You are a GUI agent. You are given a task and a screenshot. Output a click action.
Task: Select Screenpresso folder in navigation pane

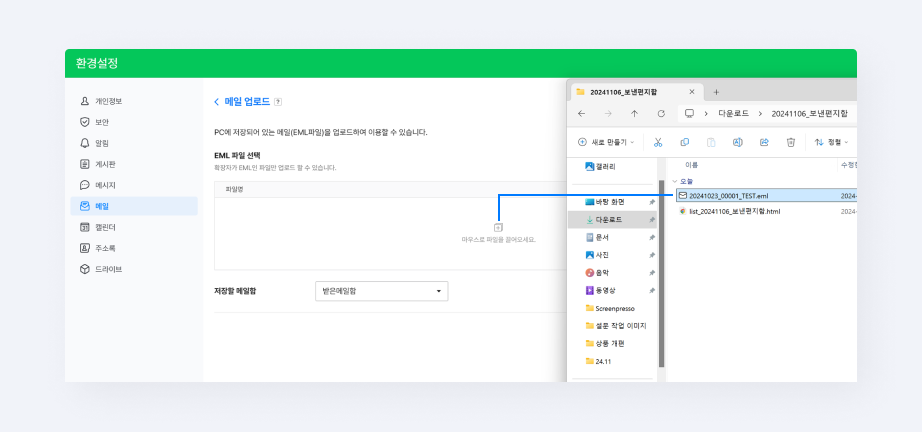tap(612, 308)
